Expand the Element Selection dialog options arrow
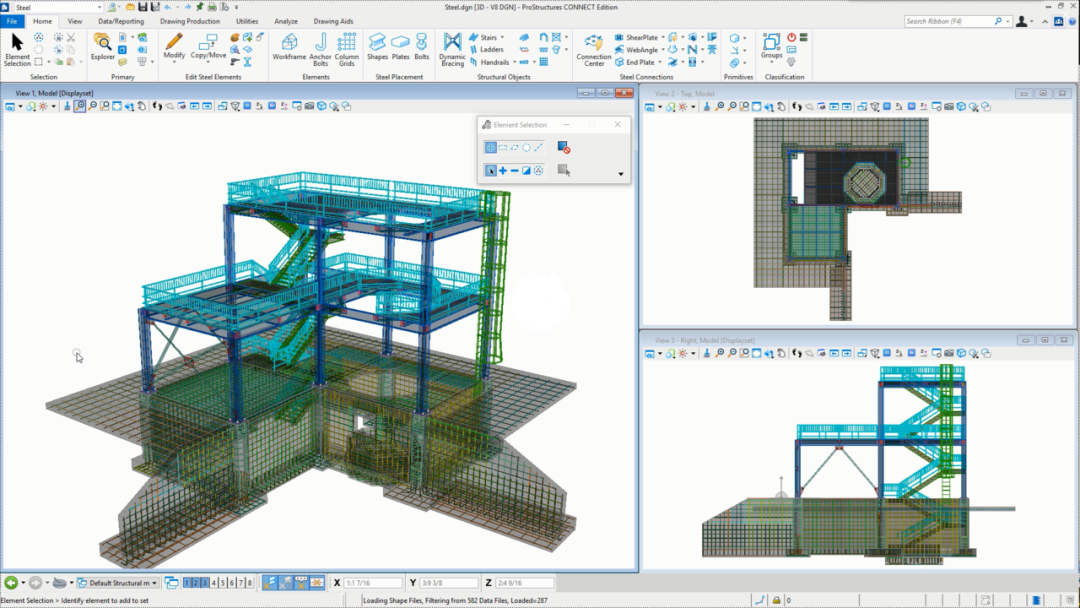Screen dimensions: 1080x608 point(621,174)
